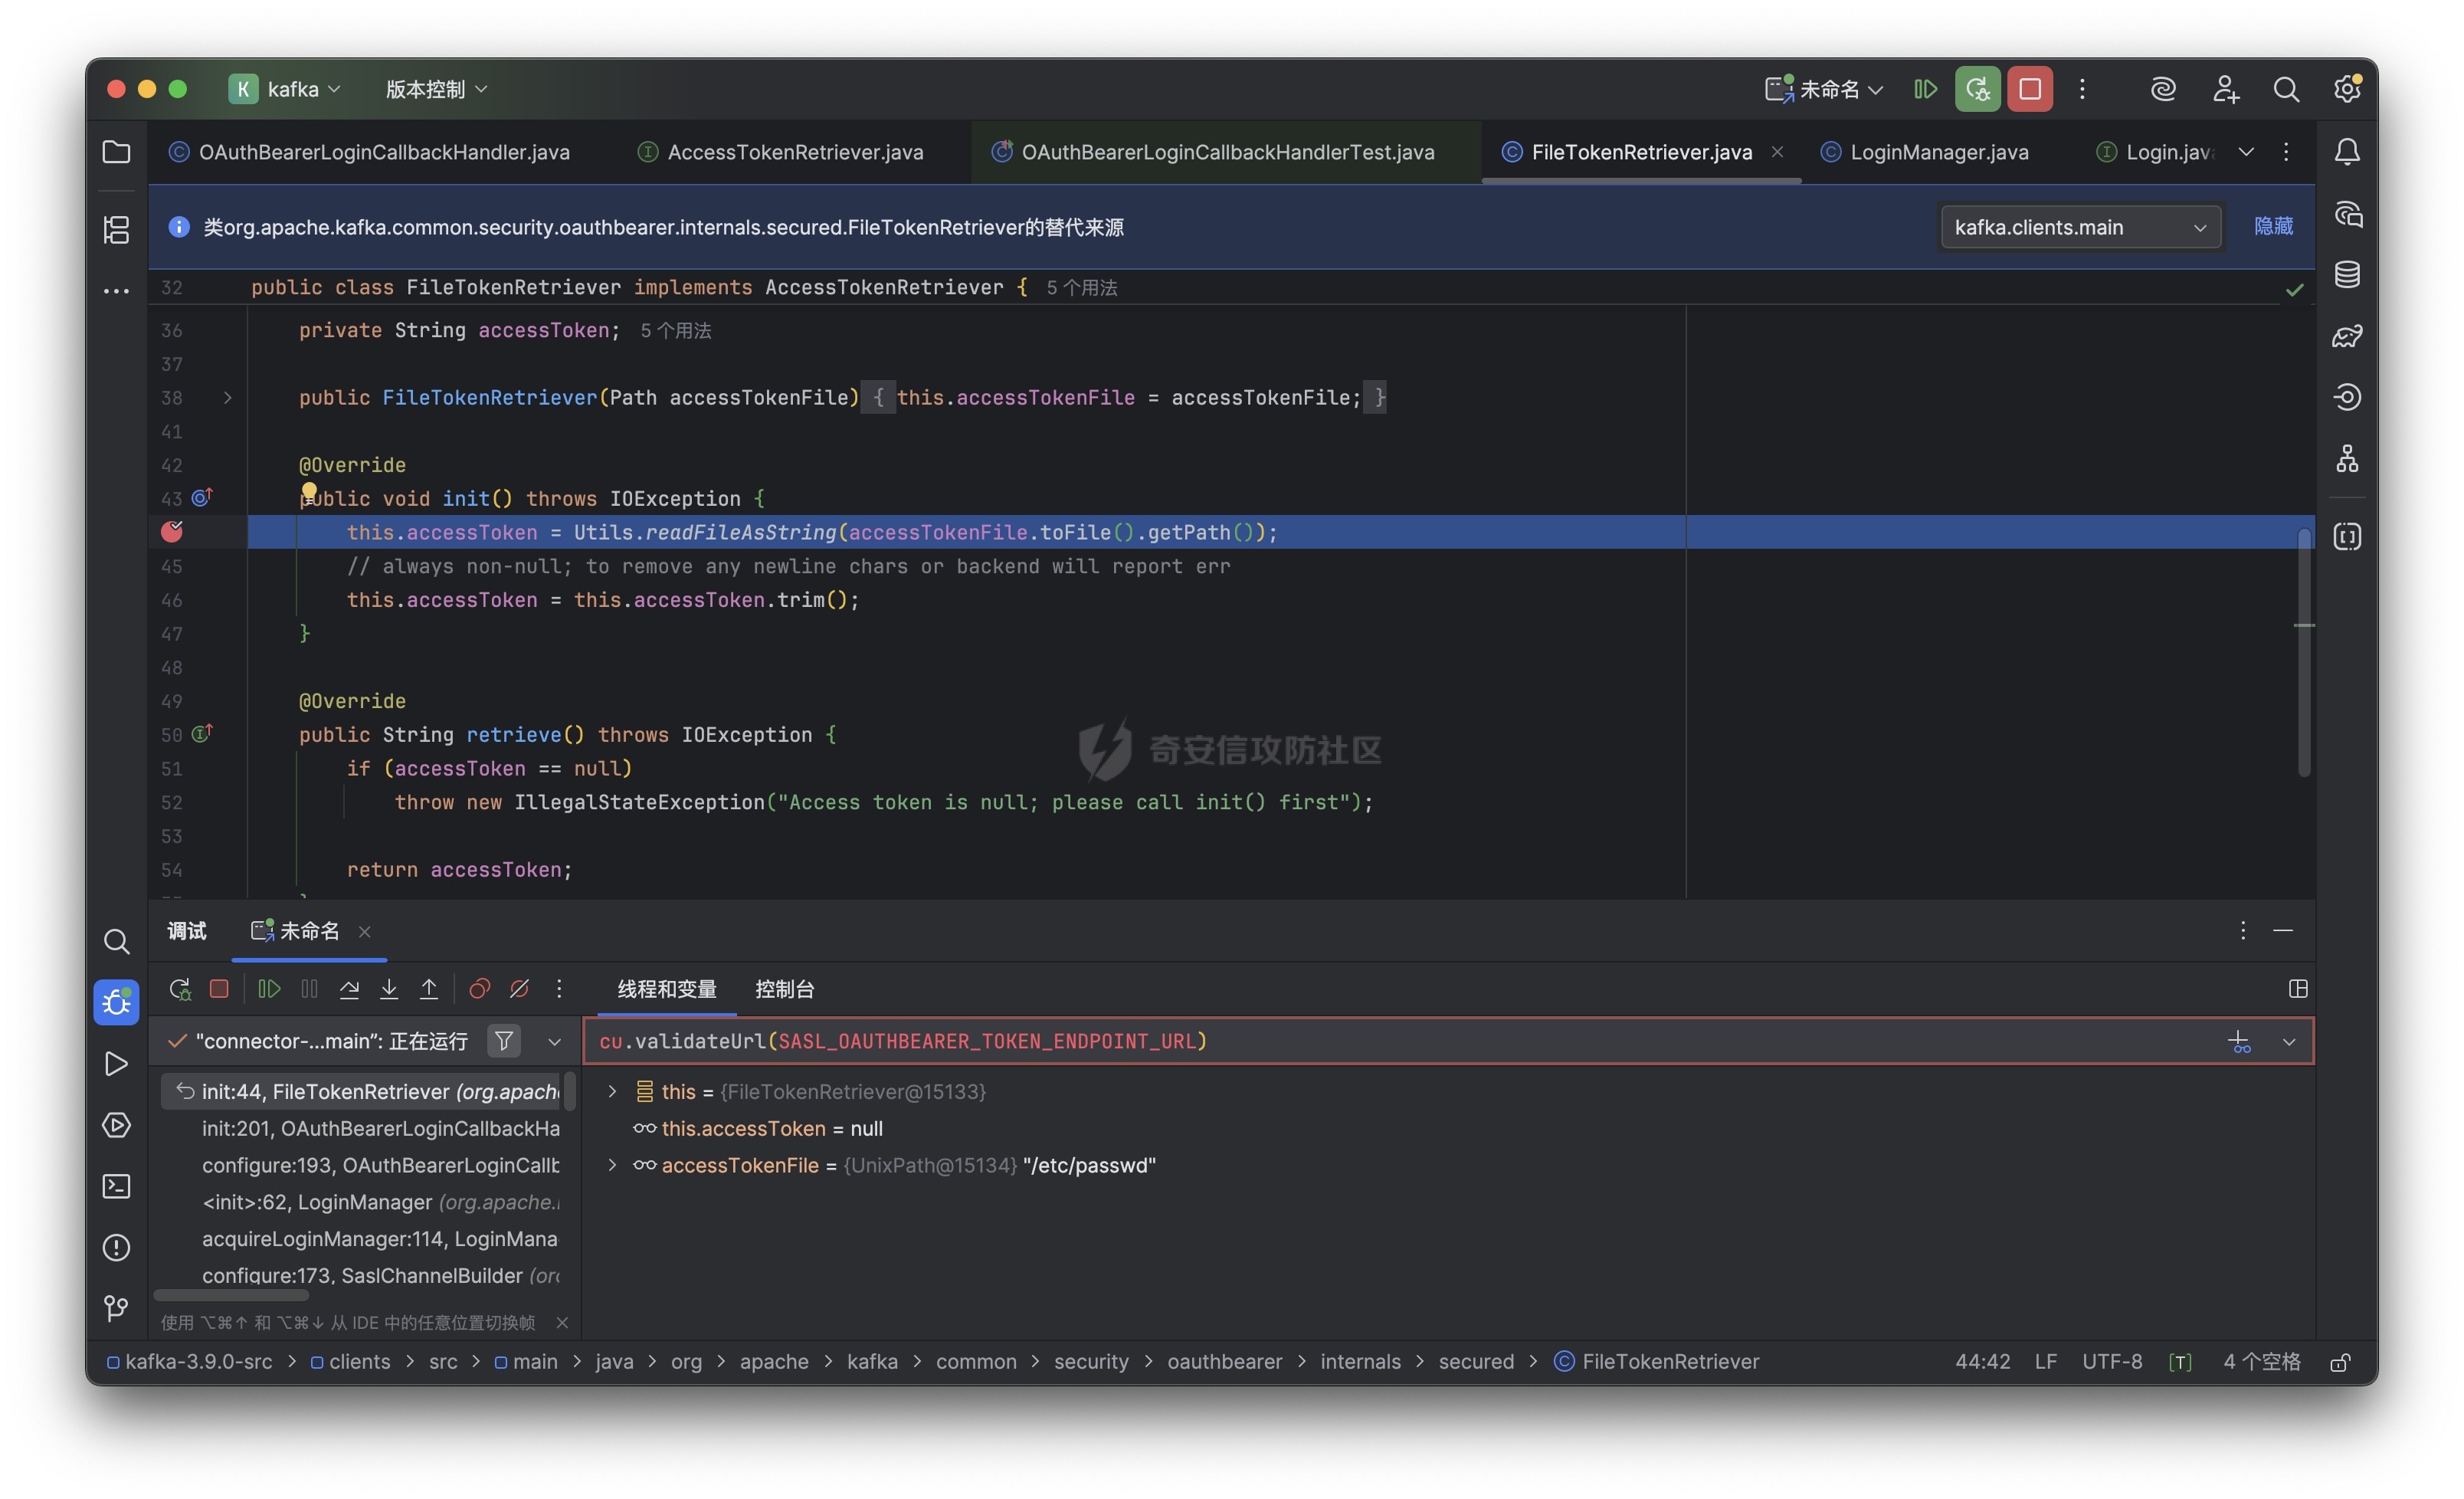Open View Breakpoints in debug toolbar

479,989
